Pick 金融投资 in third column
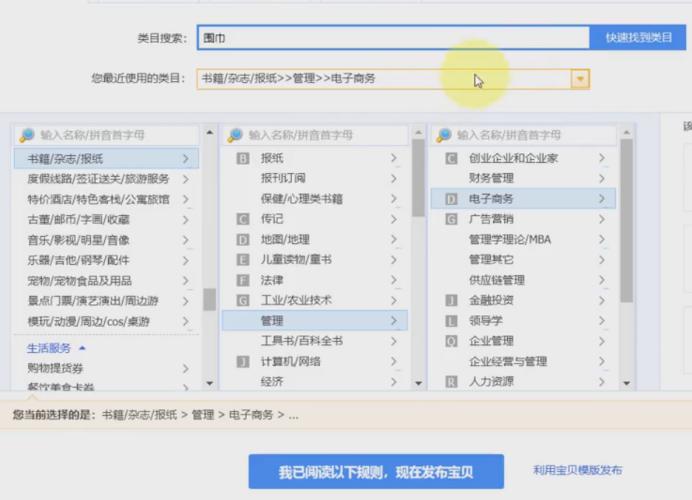692x500 pixels. (x=523, y=300)
